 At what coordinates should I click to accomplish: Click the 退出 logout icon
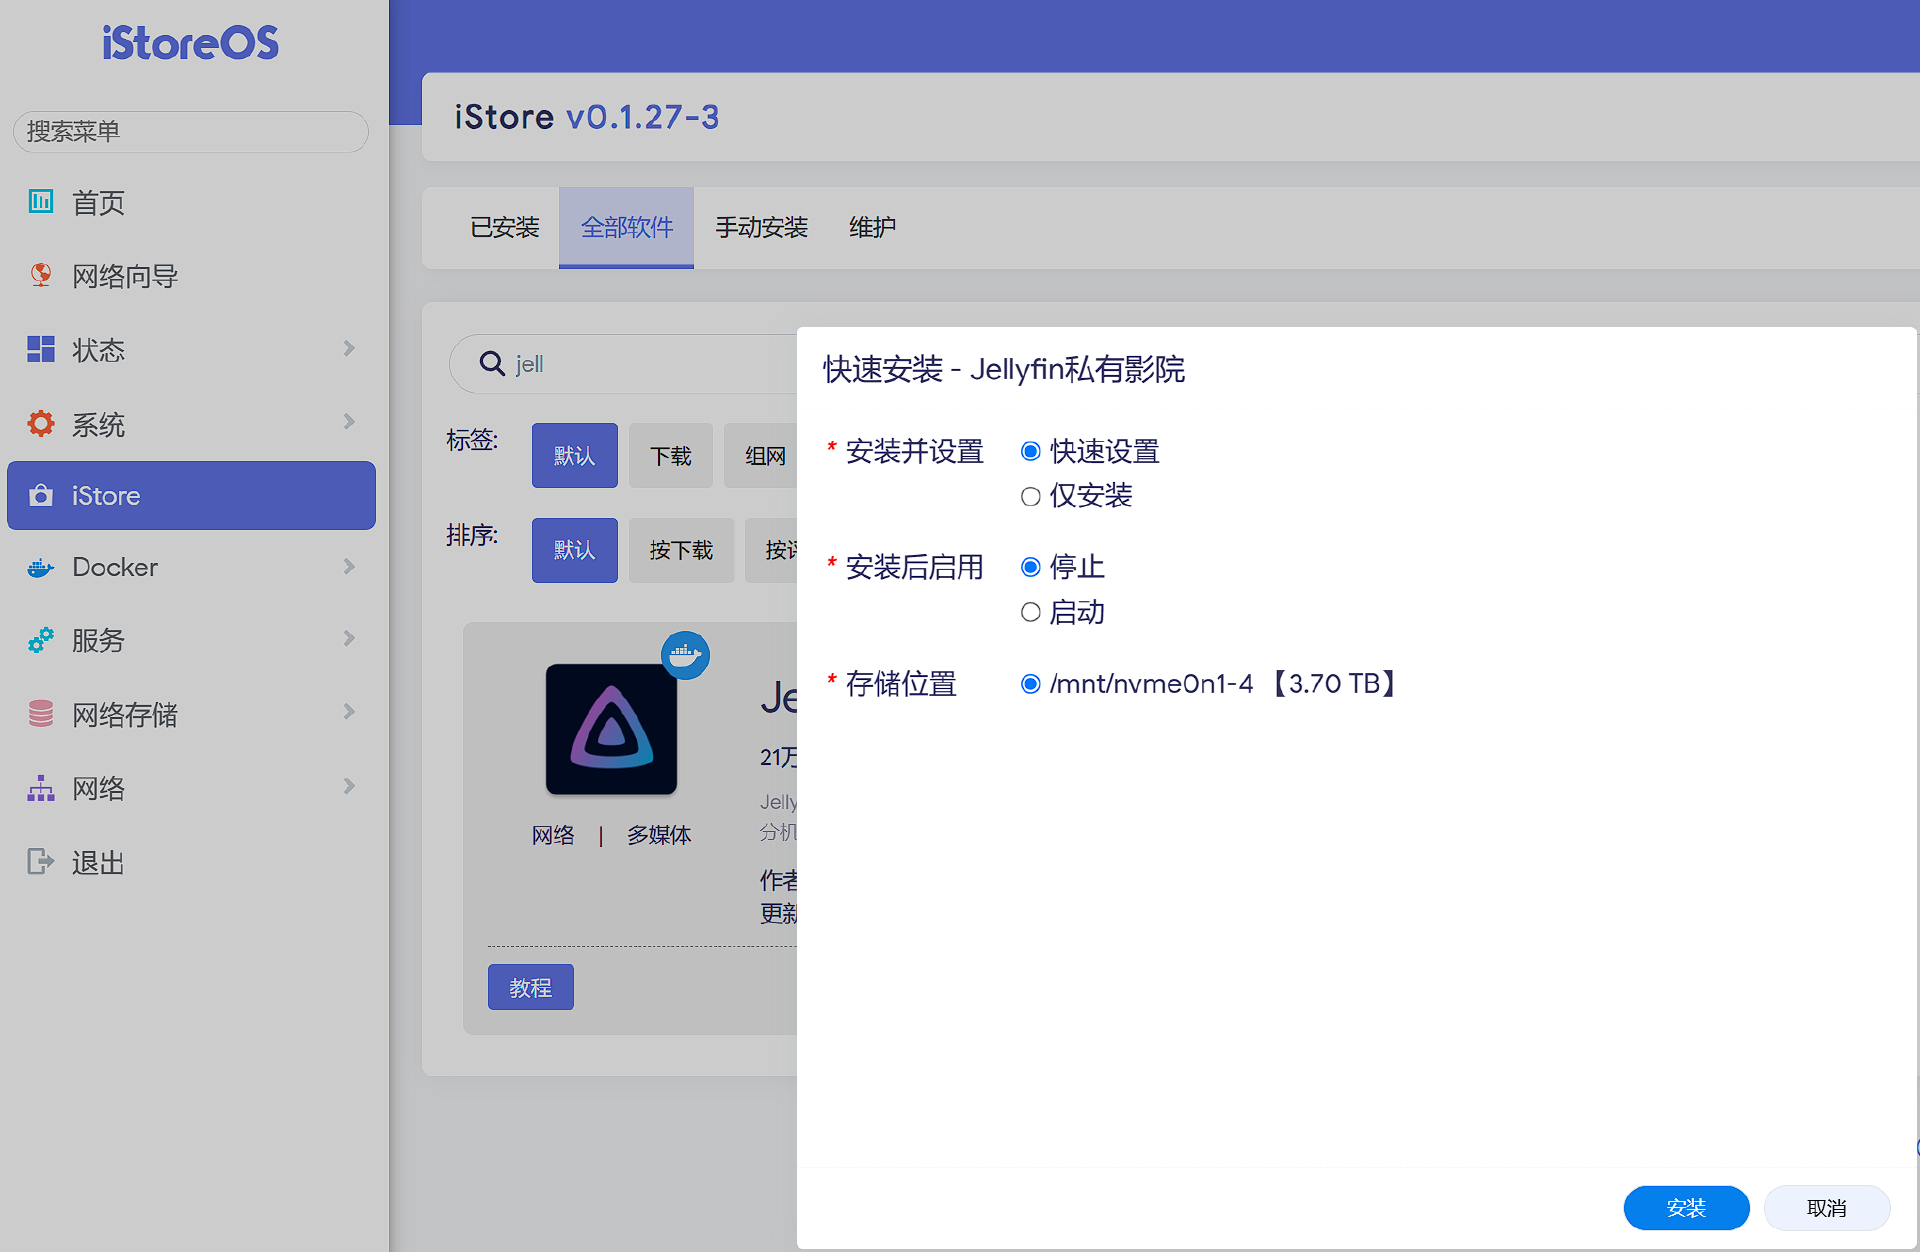pyautogui.click(x=41, y=861)
